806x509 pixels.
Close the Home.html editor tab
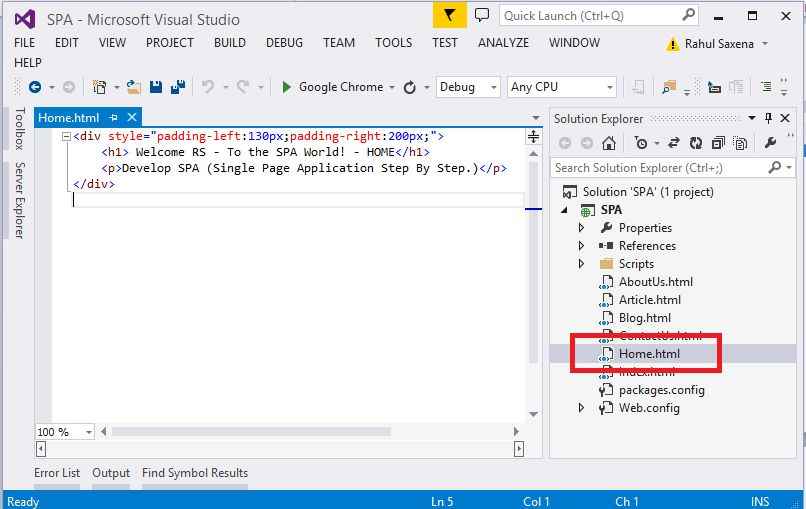point(132,117)
